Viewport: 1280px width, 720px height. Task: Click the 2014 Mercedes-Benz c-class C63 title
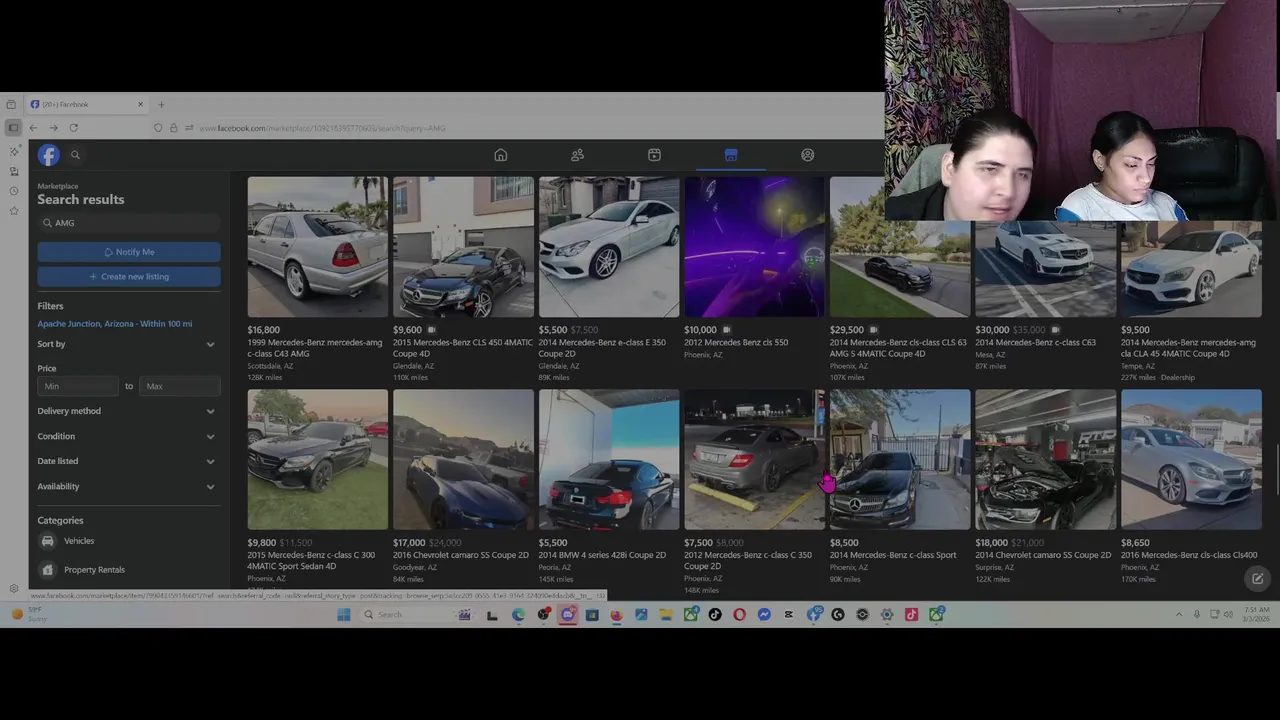pos(1035,342)
